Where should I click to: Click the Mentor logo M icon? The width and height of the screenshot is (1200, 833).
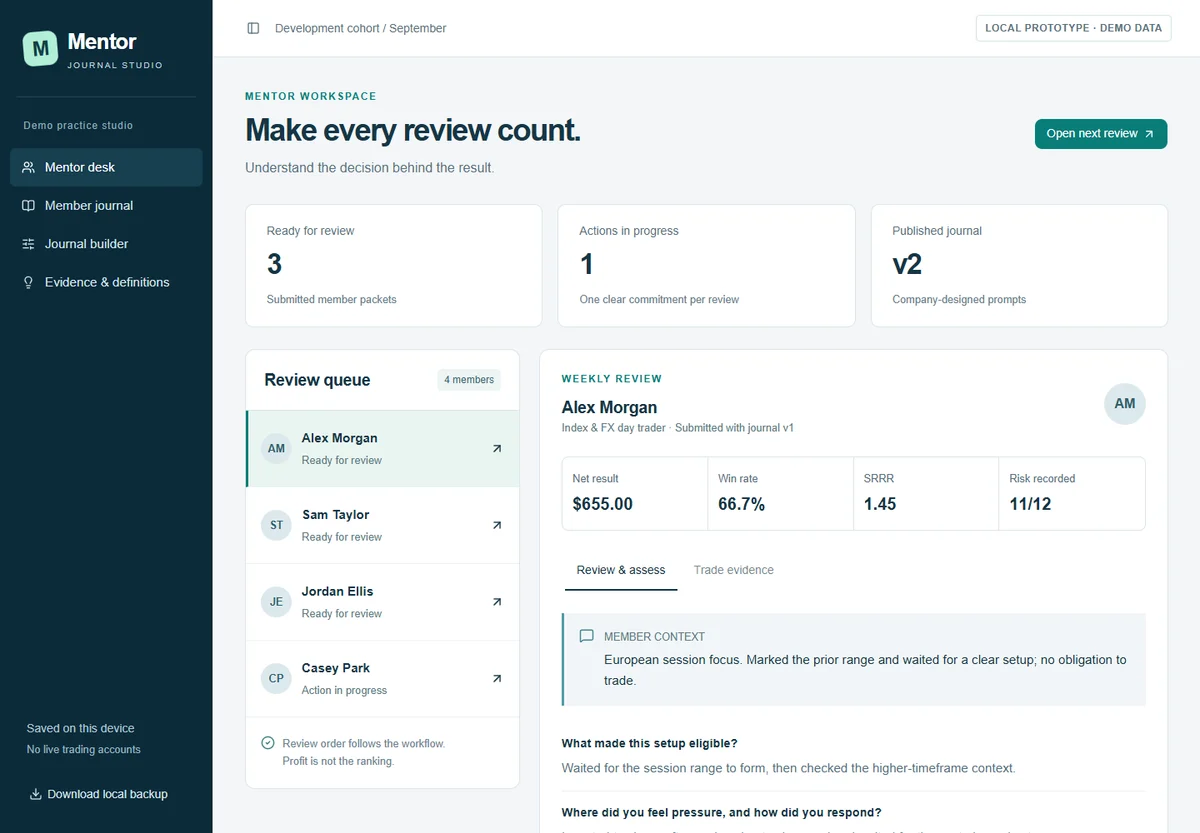pyautogui.click(x=41, y=48)
